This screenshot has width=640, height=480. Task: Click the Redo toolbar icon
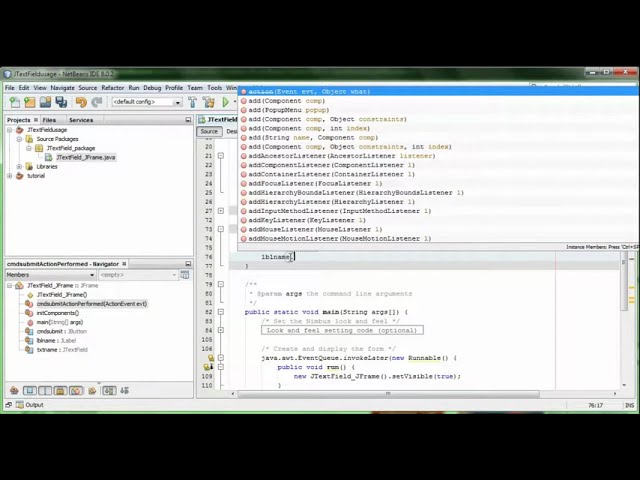pyautogui.click(x=97, y=102)
